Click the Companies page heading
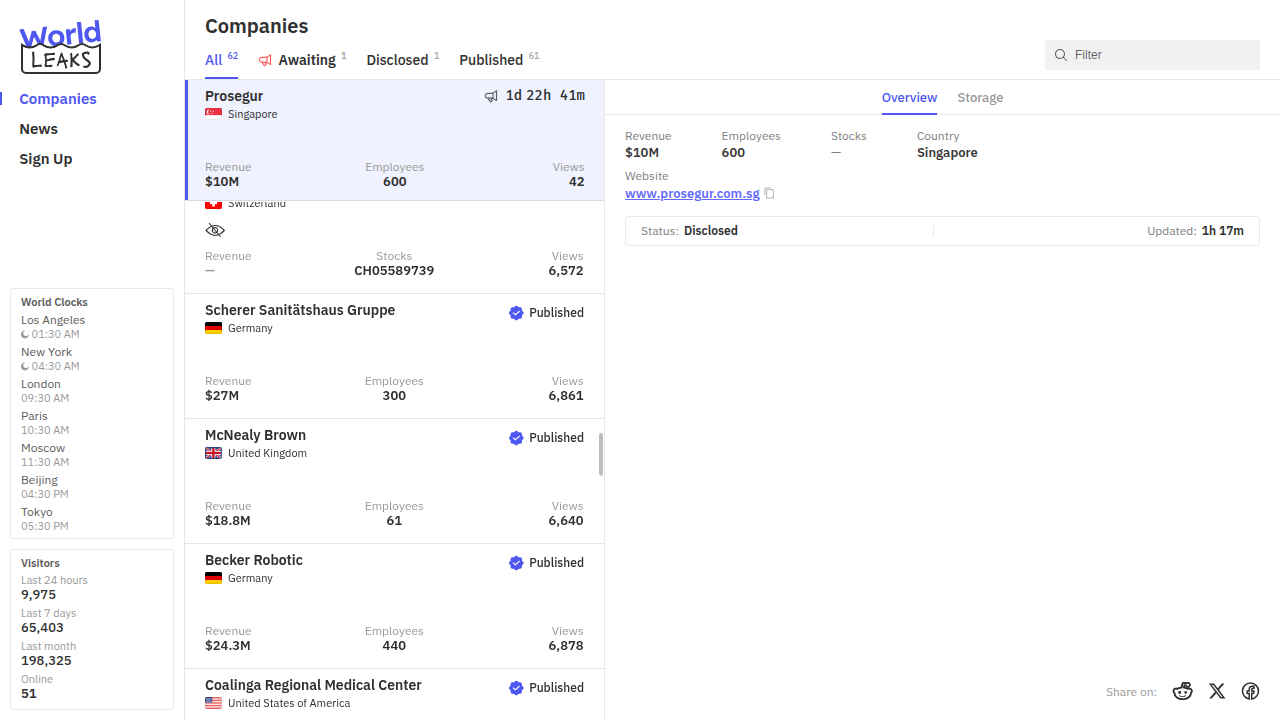Screen dimensions: 1280x720 tap(257, 27)
